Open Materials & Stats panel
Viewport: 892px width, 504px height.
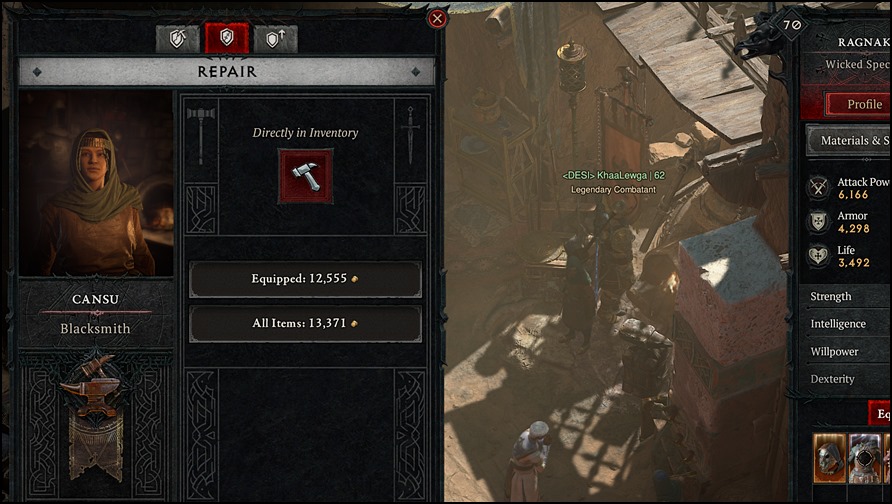(x=849, y=140)
